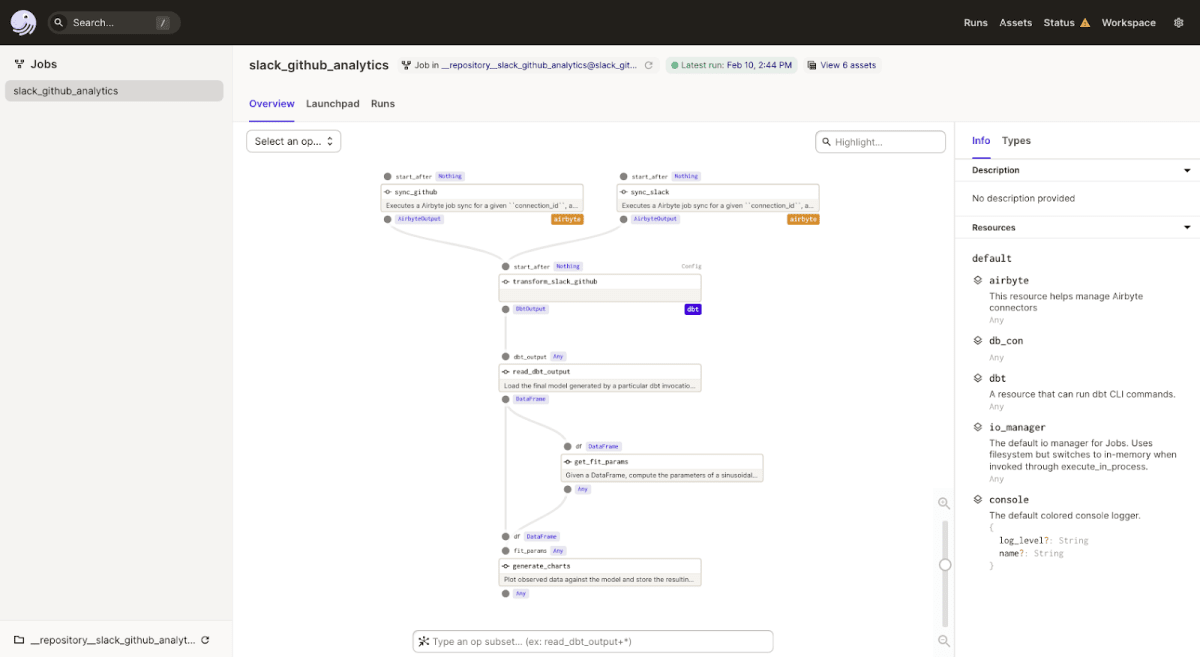
Task: Click the dbt tag on transform_slack_github
Action: point(692,309)
